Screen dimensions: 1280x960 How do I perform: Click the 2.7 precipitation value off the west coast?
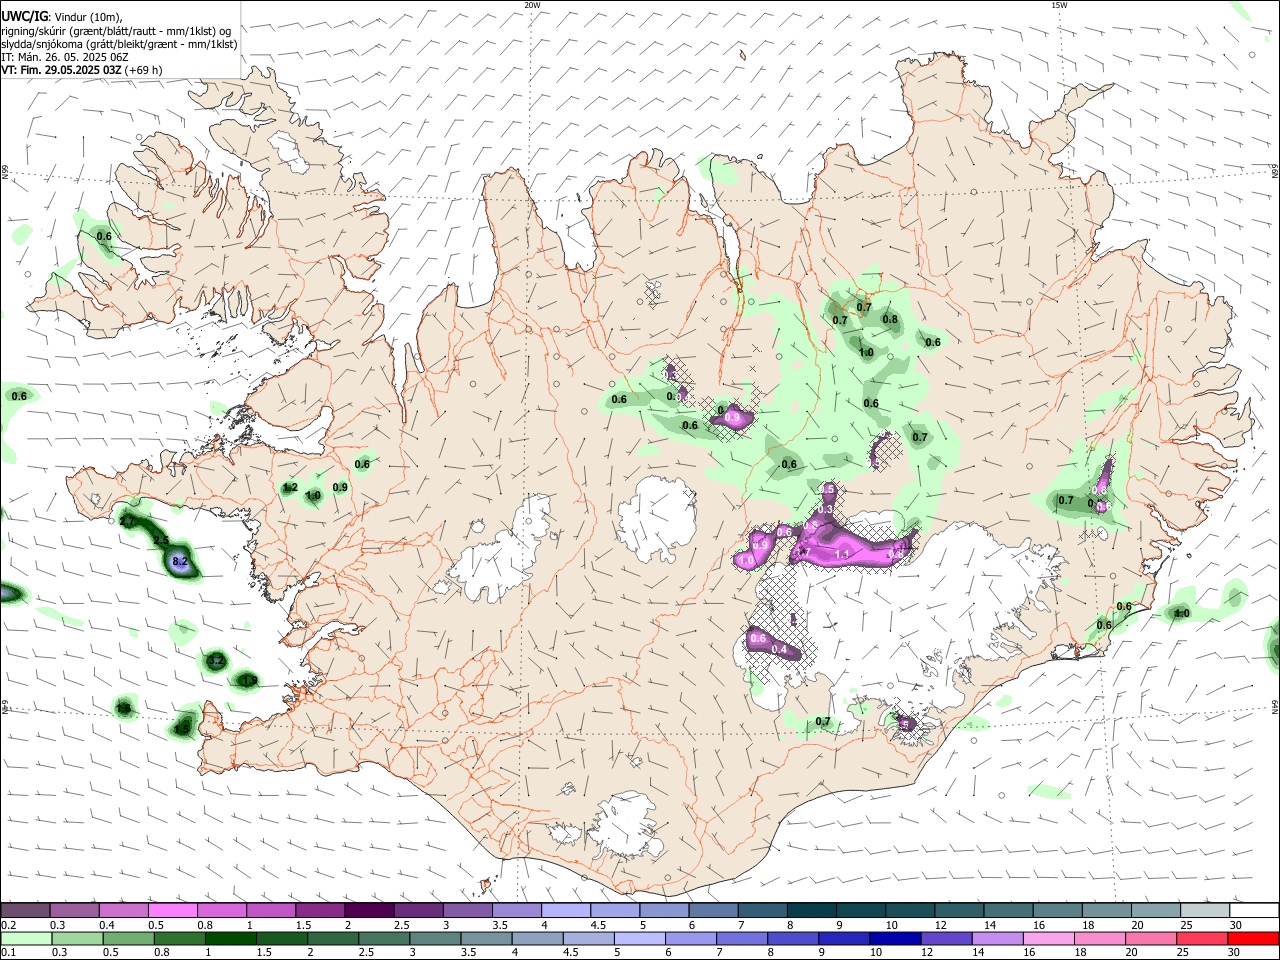click(127, 522)
